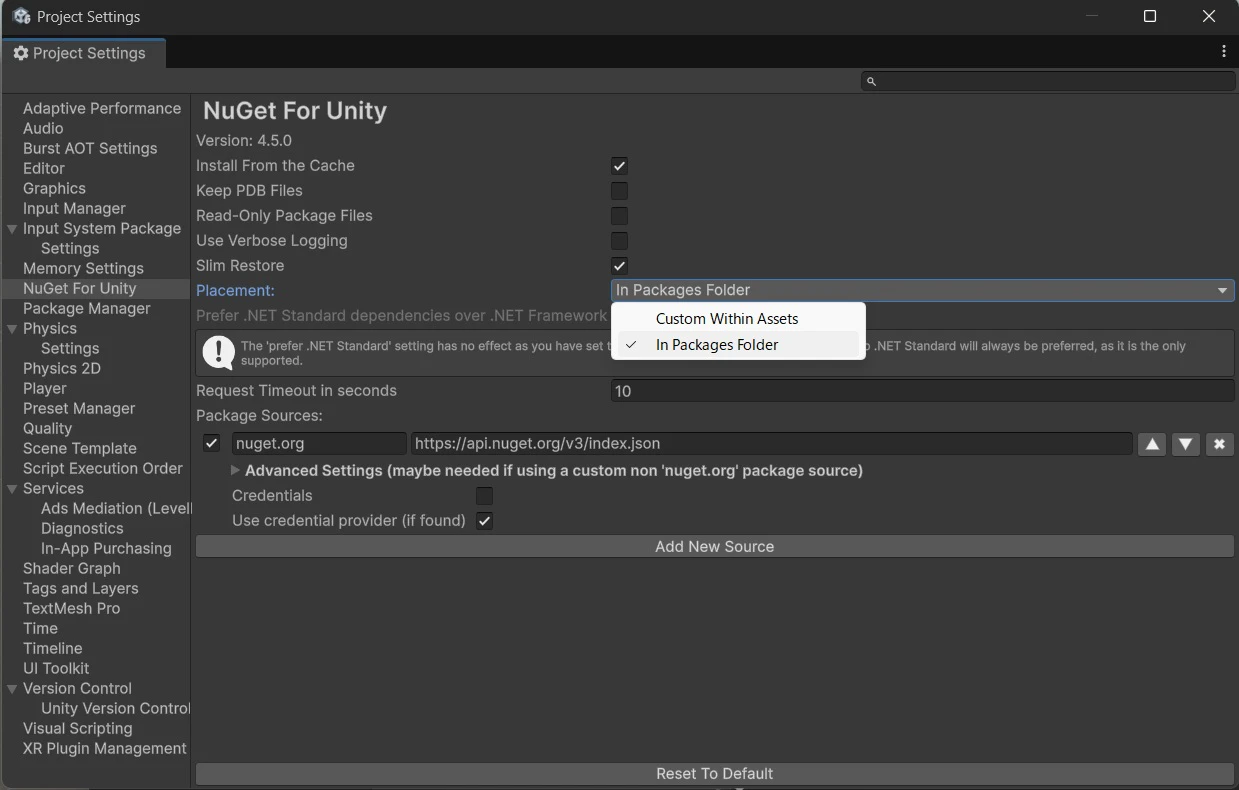The height and width of the screenshot is (790, 1239).
Task: Open Graphics settings
Action: 54,188
